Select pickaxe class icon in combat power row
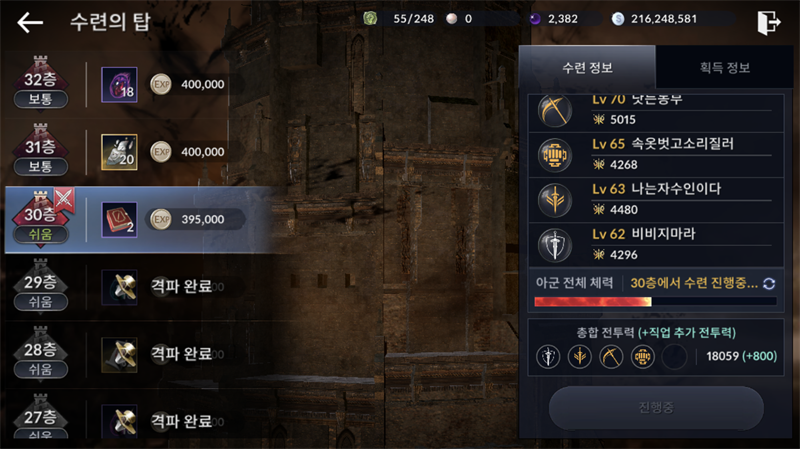The width and height of the screenshot is (800, 449). [611, 356]
